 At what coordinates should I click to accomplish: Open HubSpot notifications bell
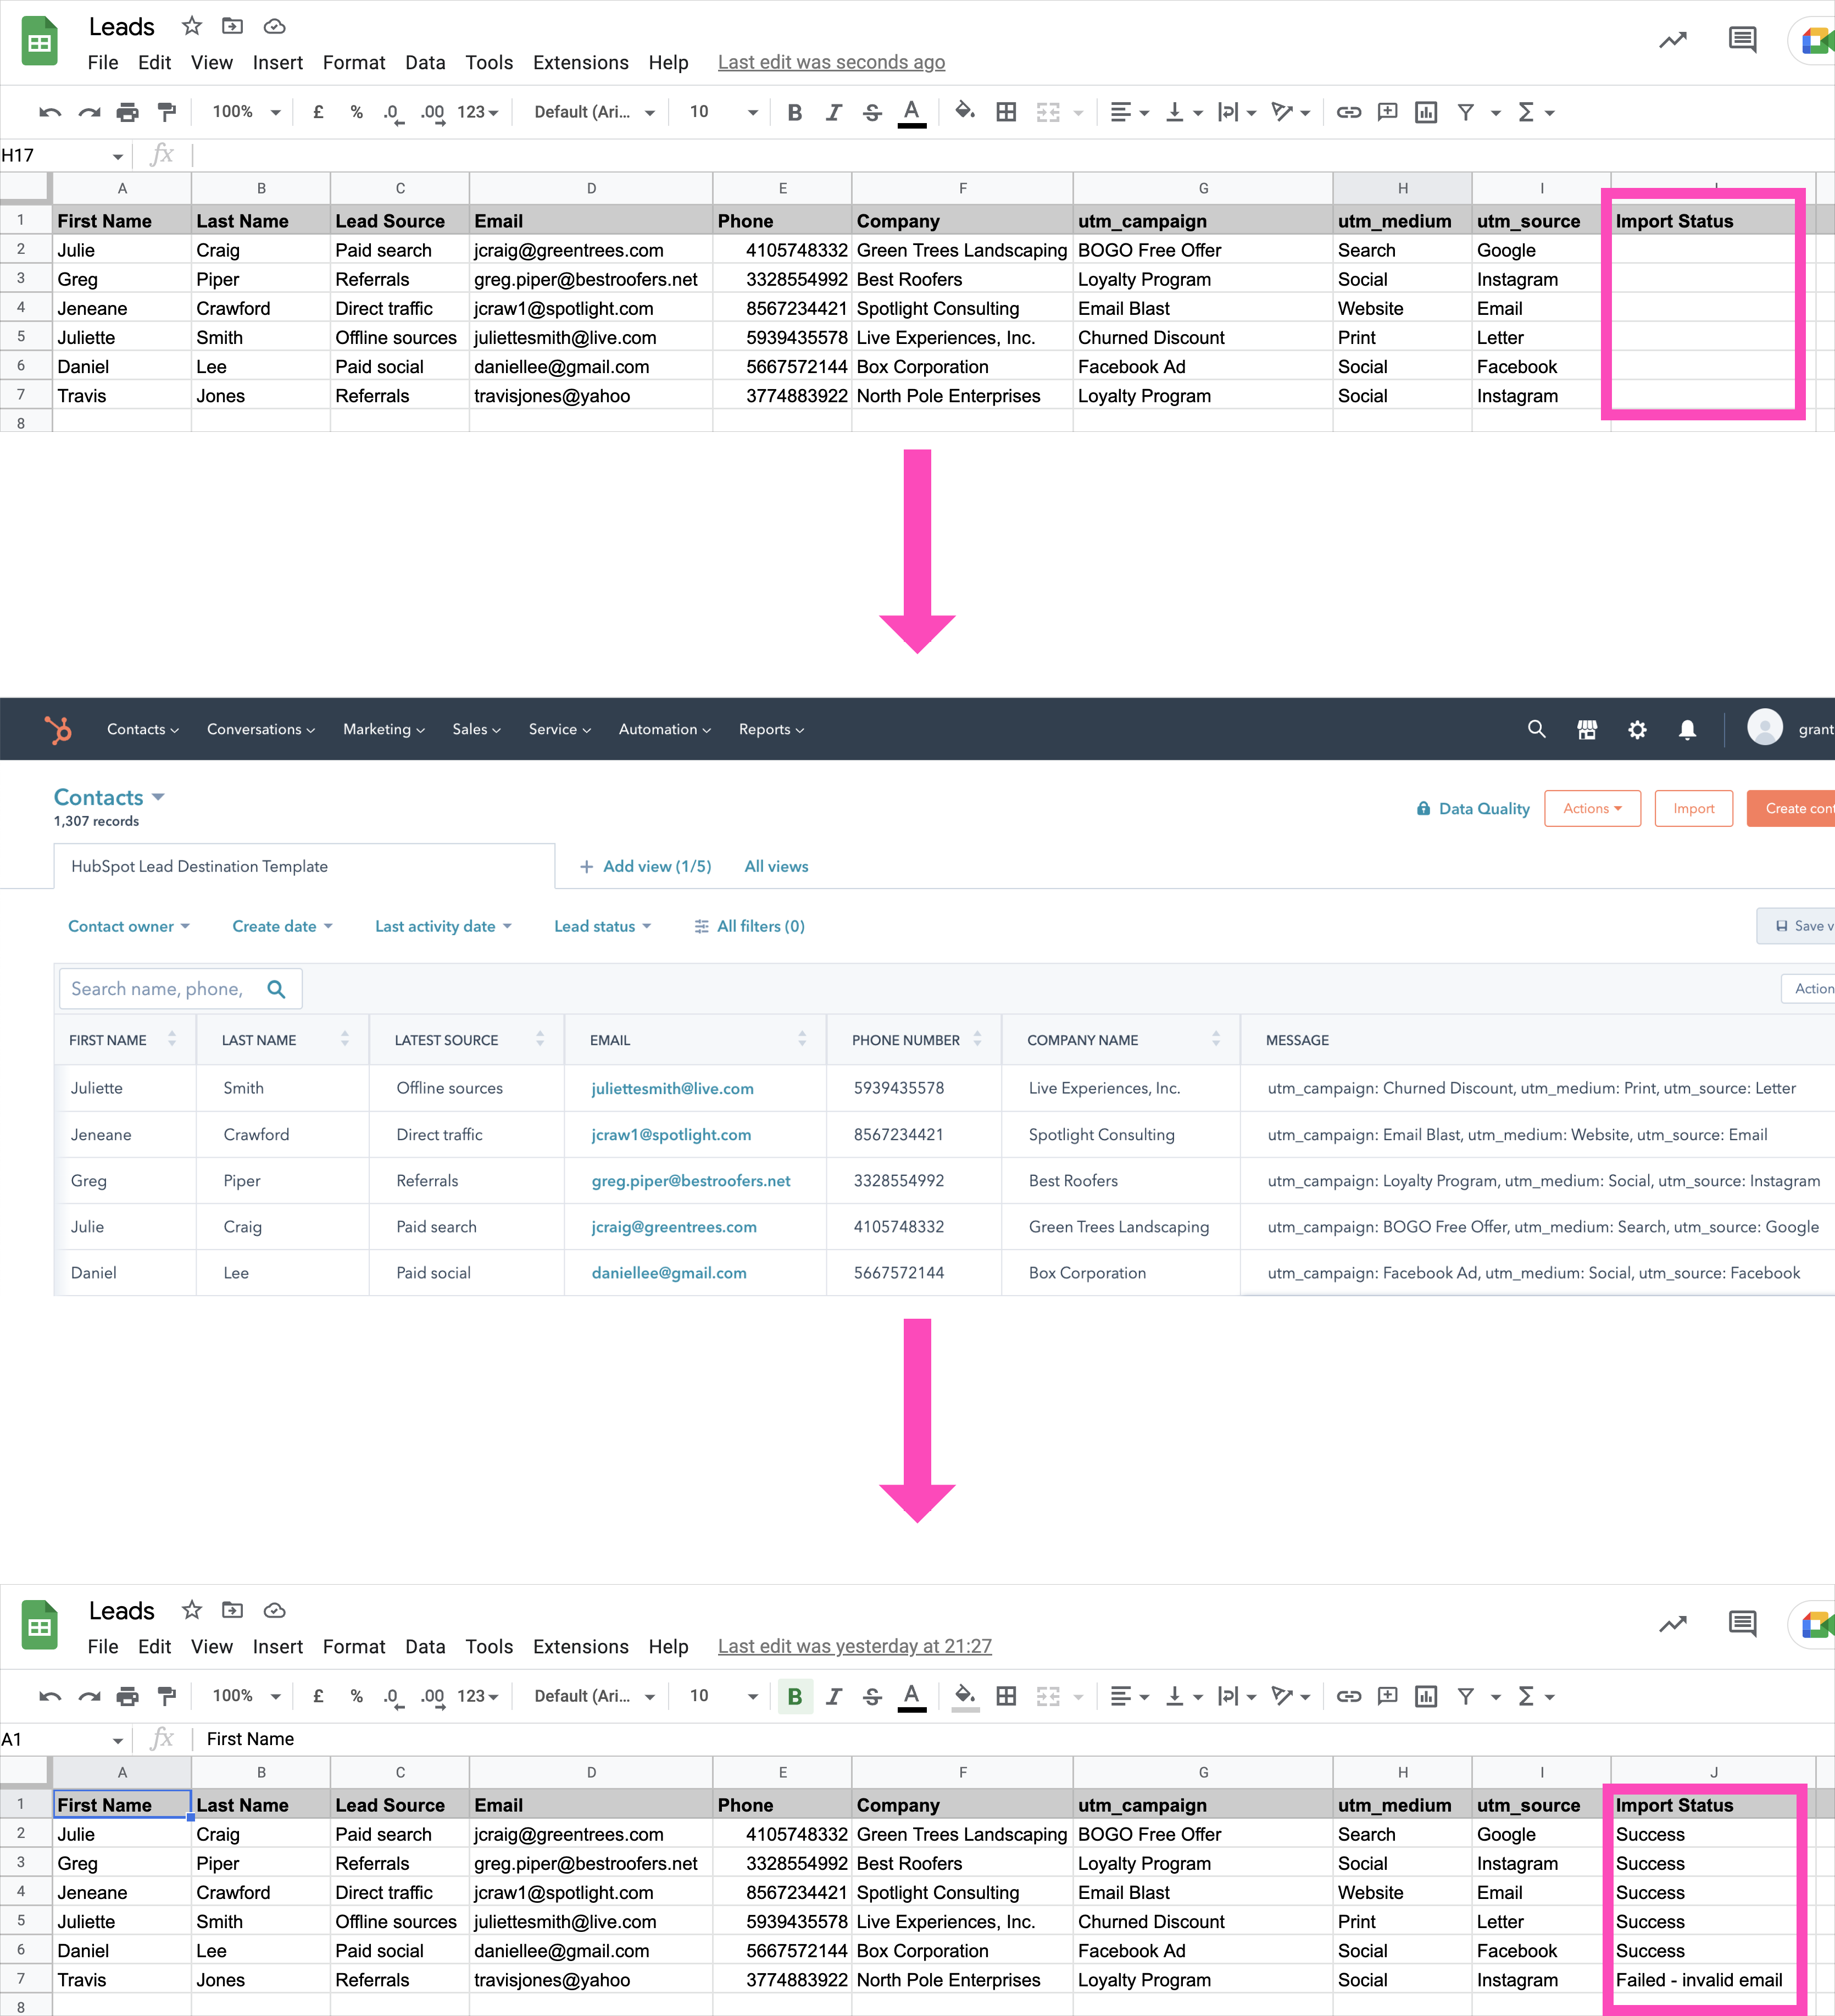(x=1687, y=730)
